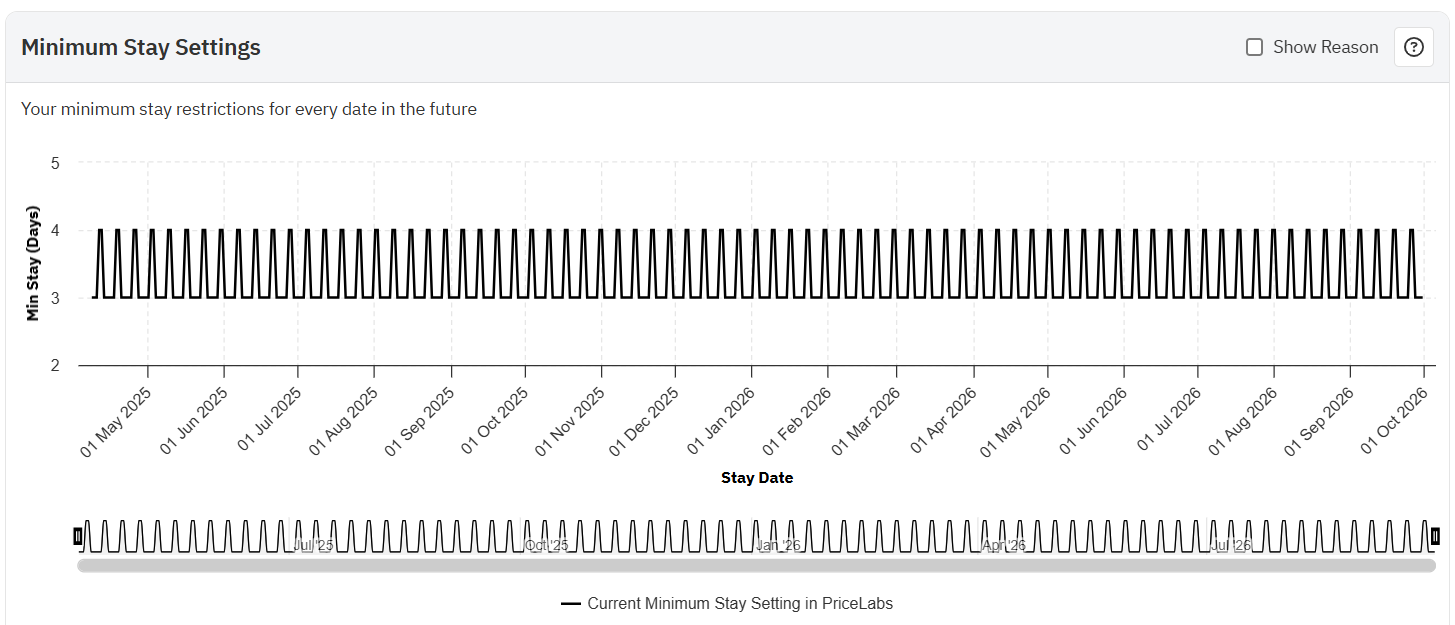Open the help question mark icon

(x=1413, y=47)
